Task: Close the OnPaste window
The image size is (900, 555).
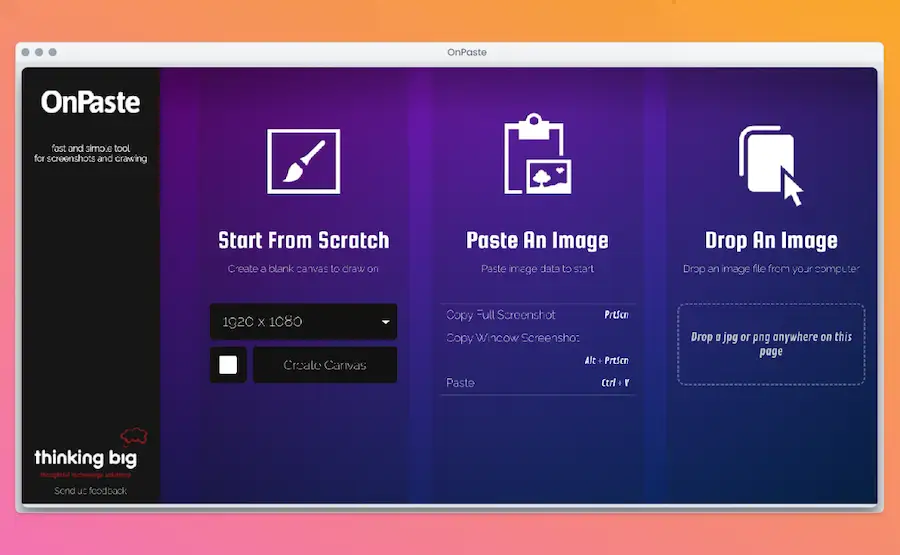Action: pyautogui.click(x=25, y=52)
